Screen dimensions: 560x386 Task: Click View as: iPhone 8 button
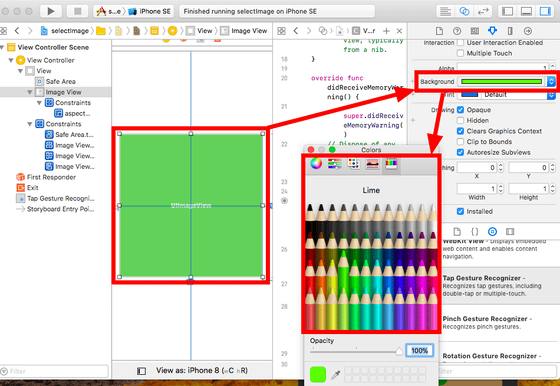[201, 371]
